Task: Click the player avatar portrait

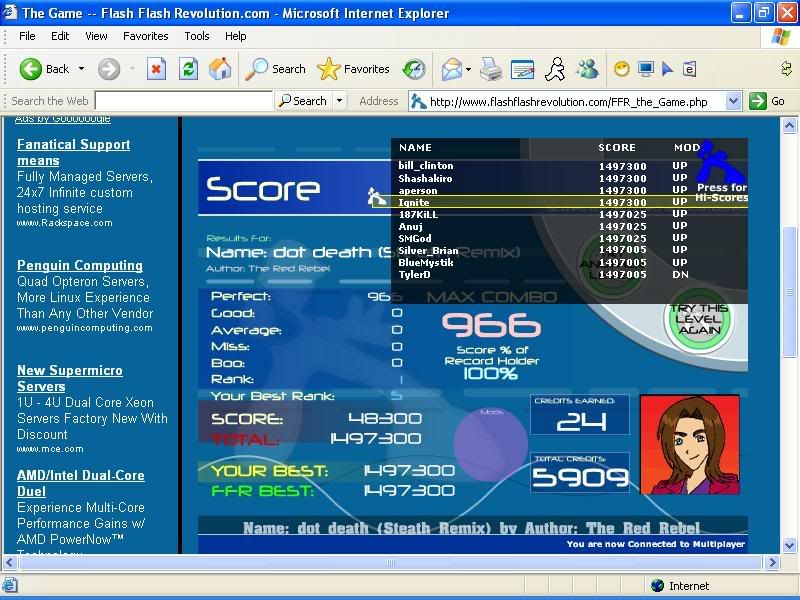Action: point(689,444)
